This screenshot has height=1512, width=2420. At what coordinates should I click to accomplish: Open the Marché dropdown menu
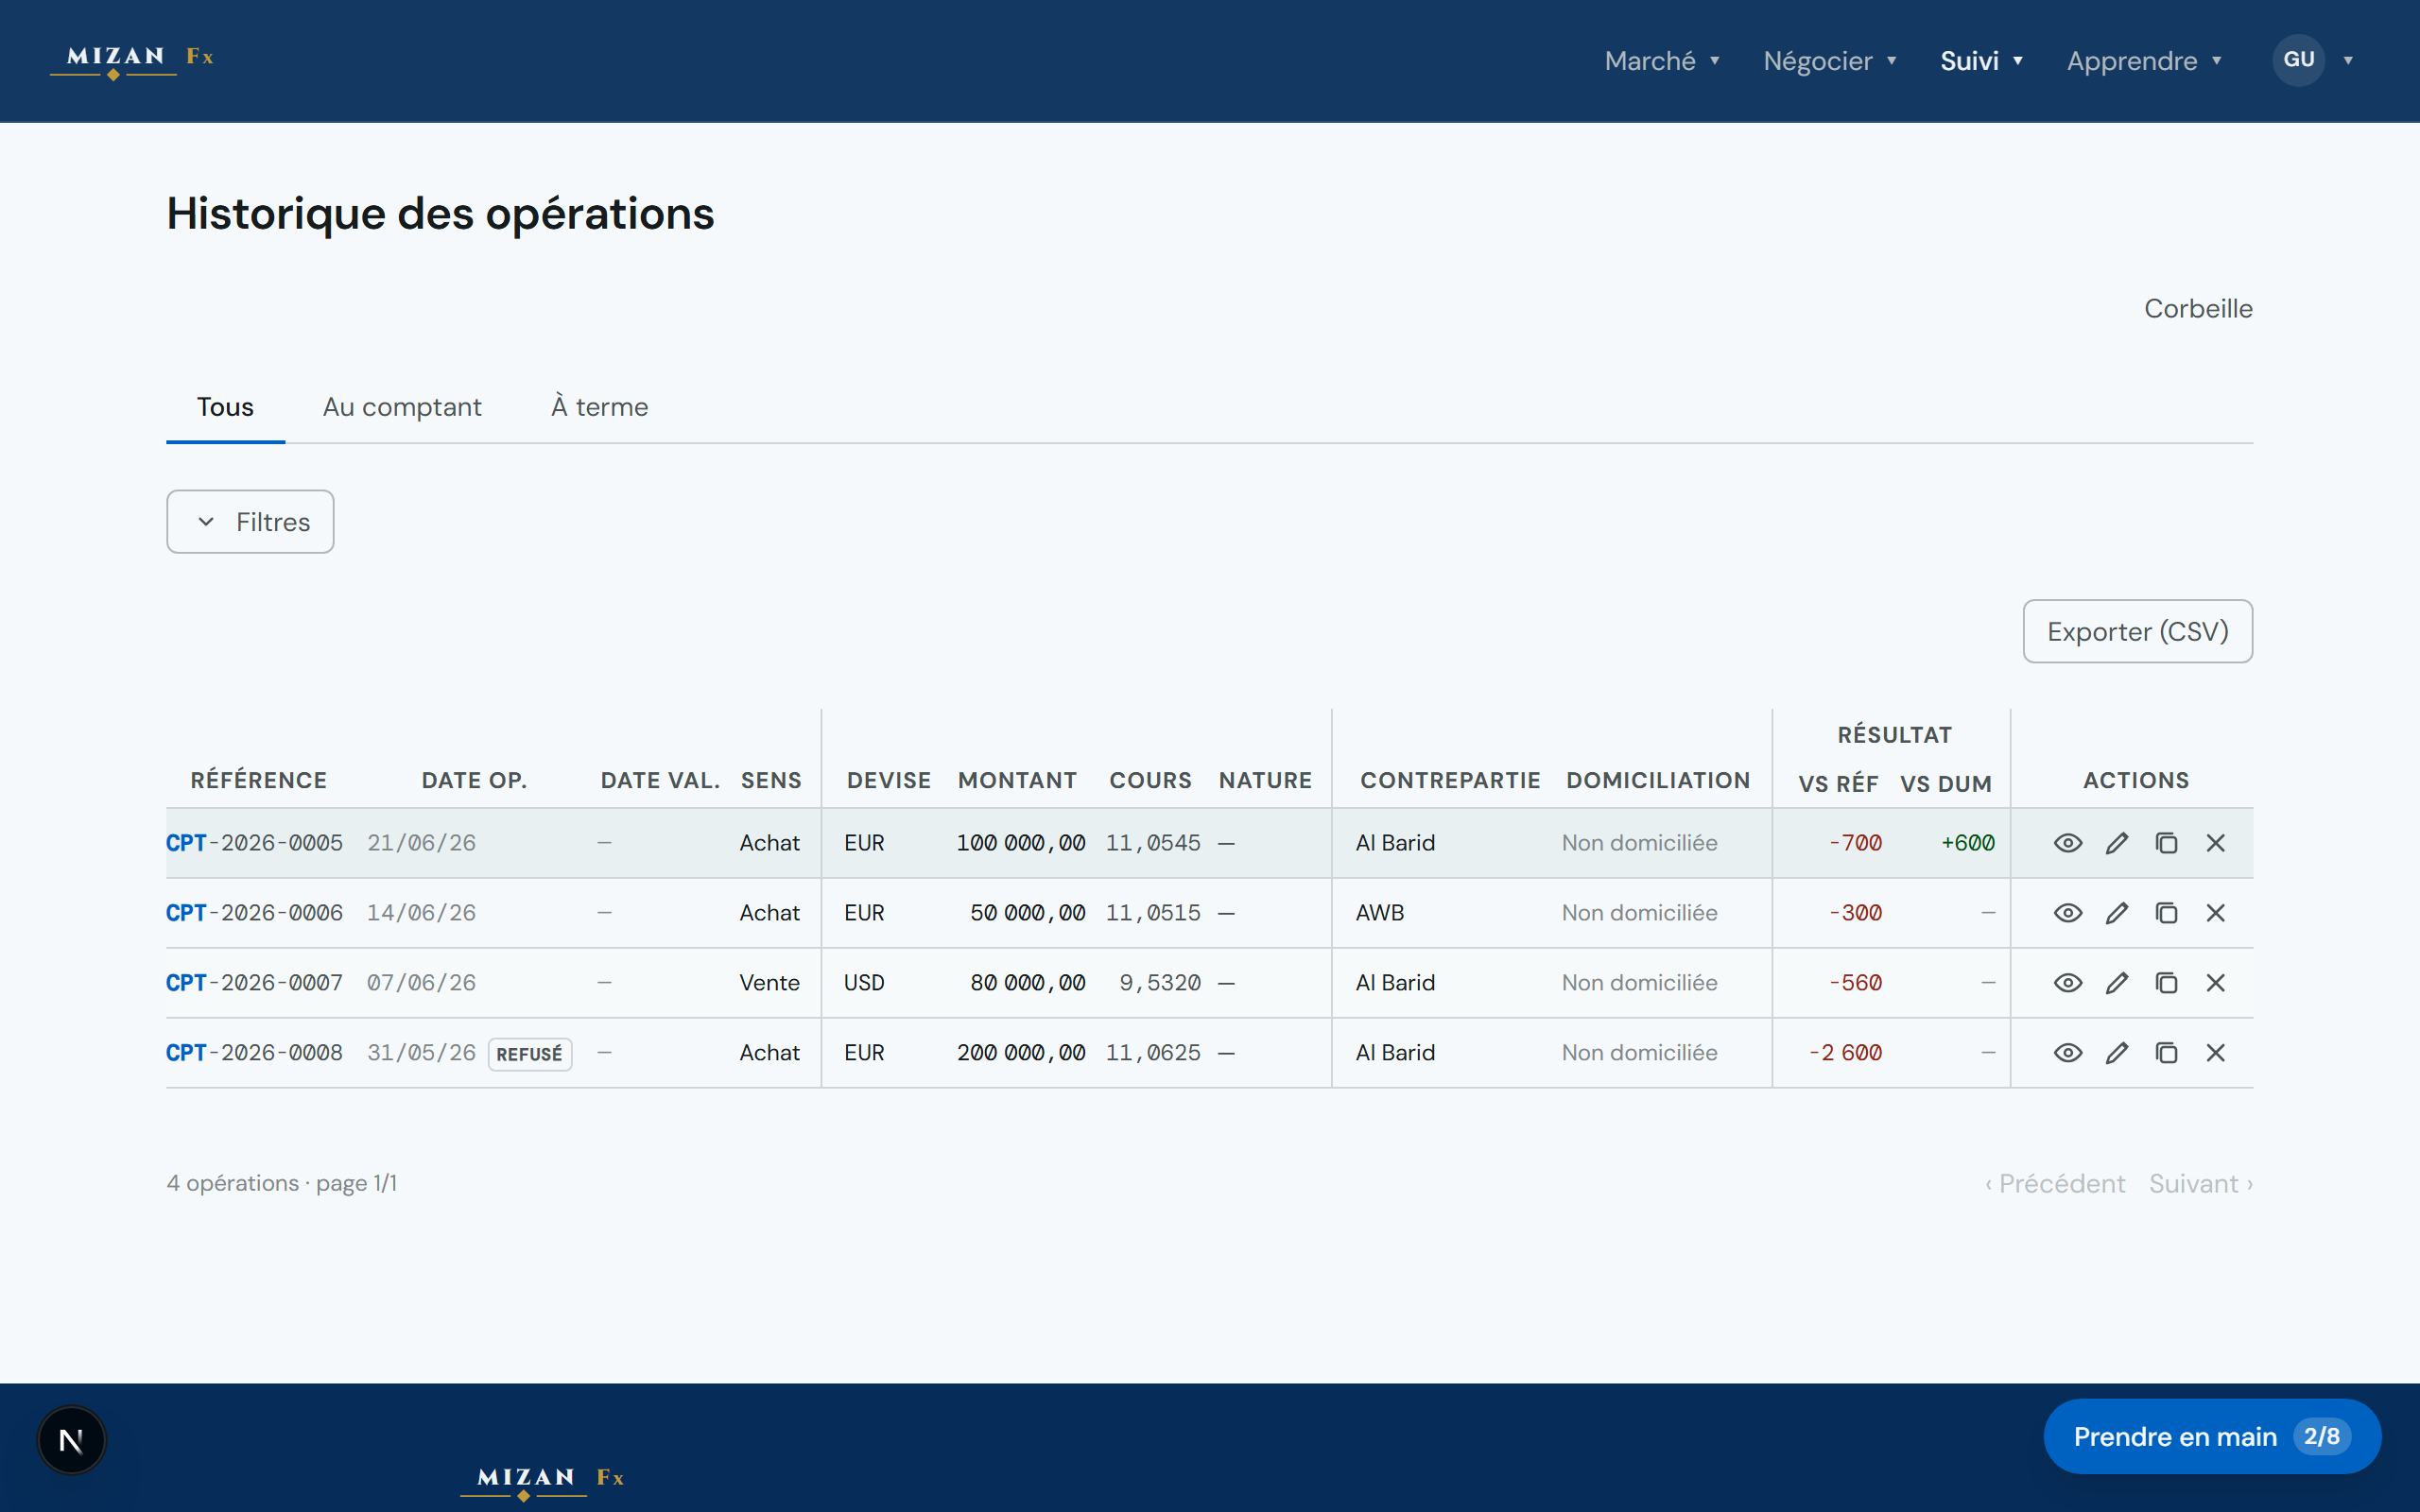1662,61
